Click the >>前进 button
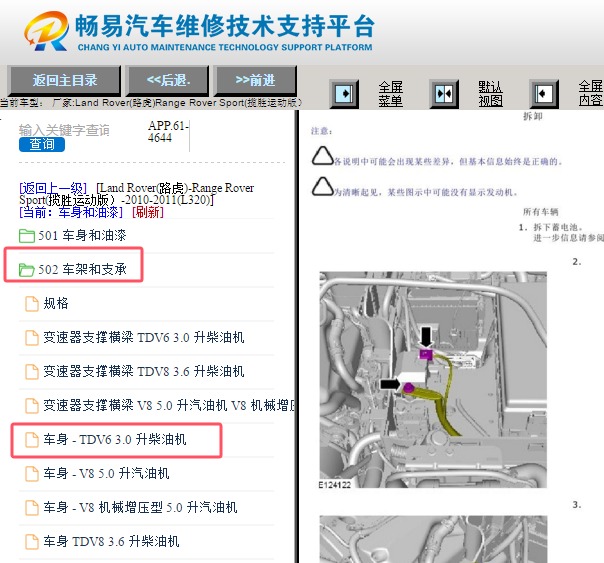Image resolution: width=604 pixels, height=563 pixels. (255, 80)
